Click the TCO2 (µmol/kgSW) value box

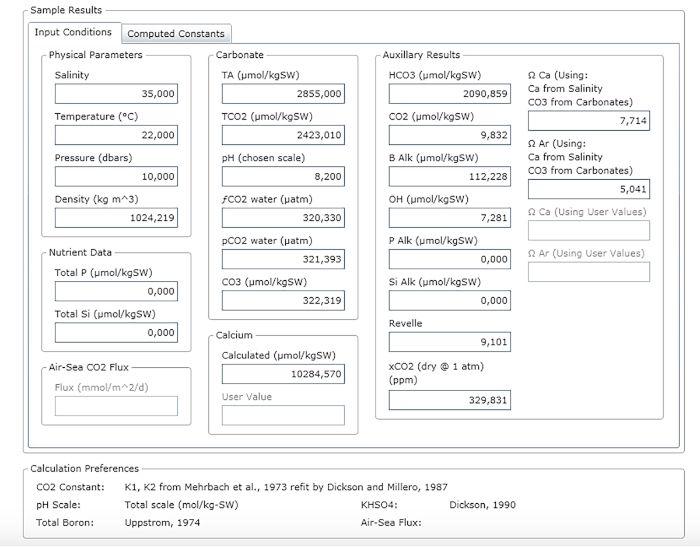point(283,135)
